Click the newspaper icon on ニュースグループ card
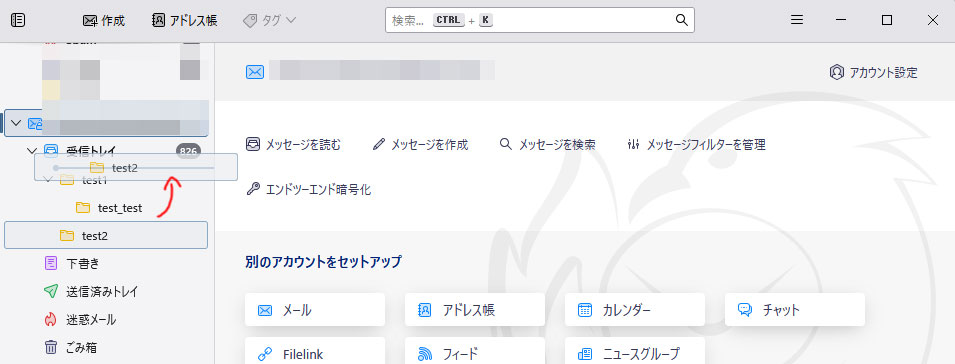This screenshot has height=364, width=955. point(585,354)
